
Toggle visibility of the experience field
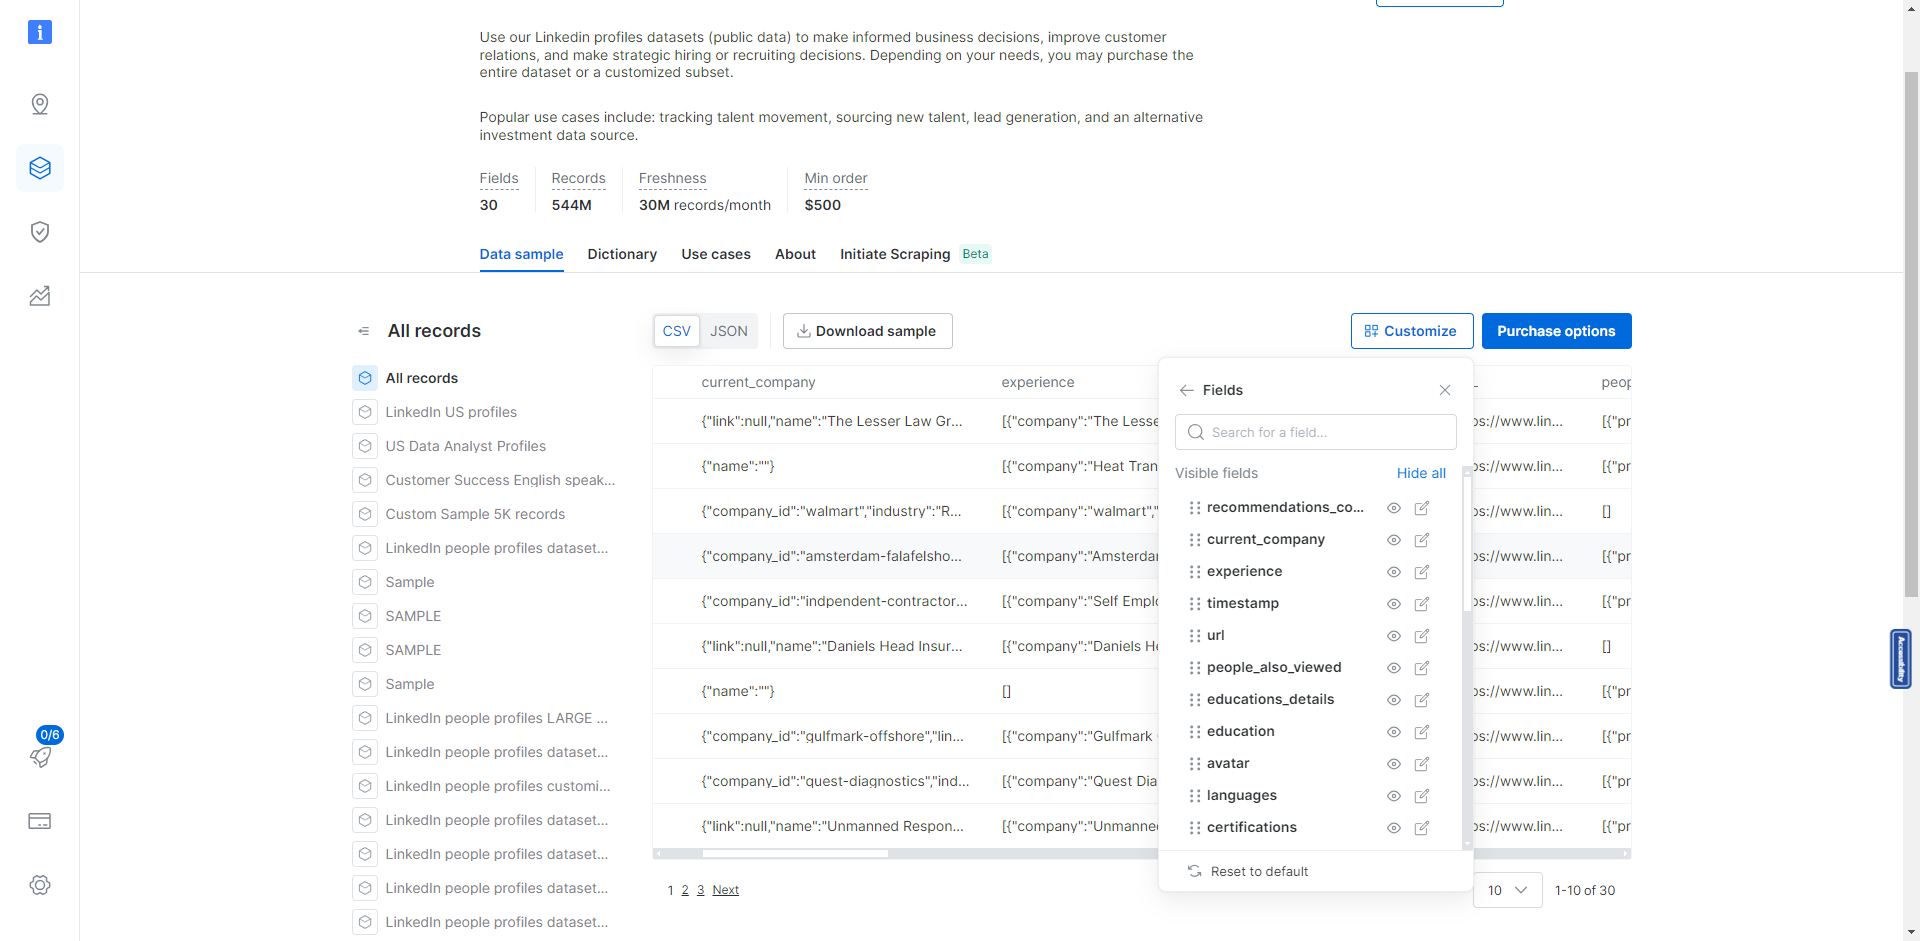tap(1394, 572)
